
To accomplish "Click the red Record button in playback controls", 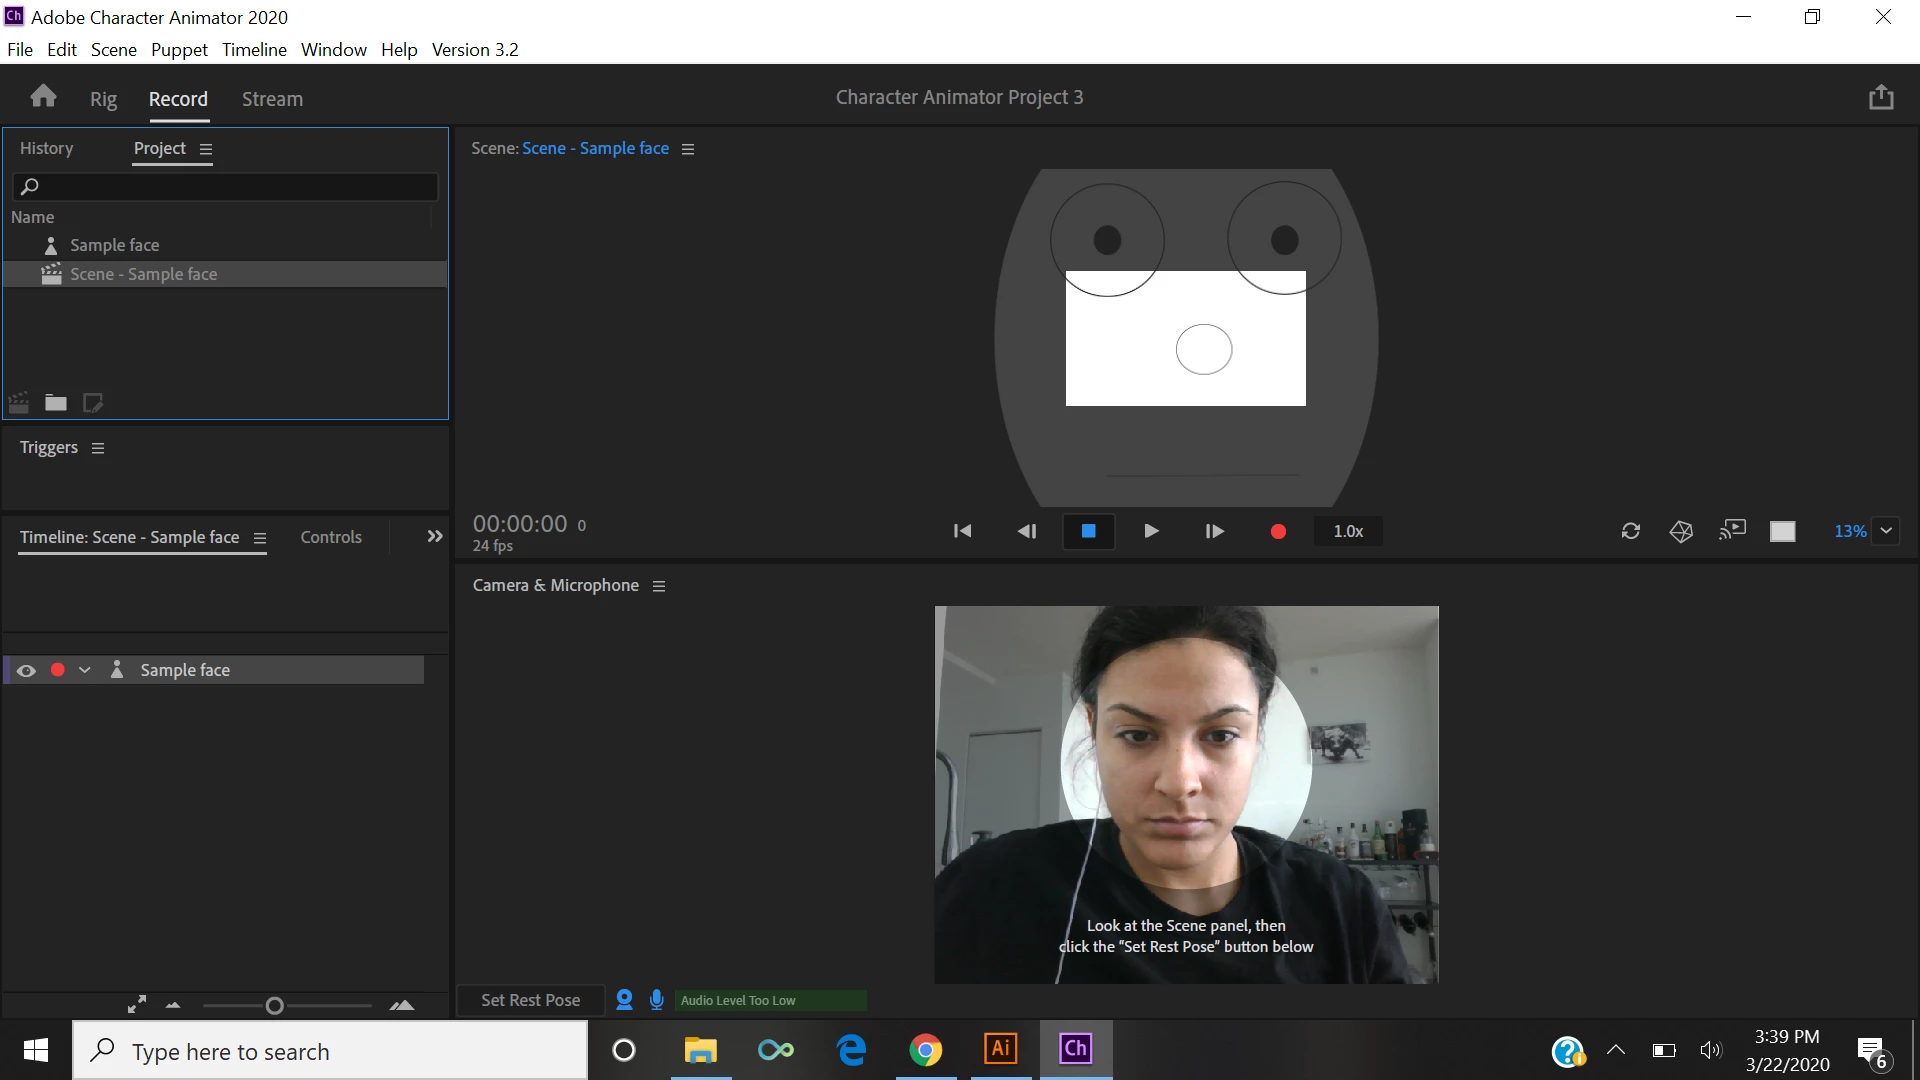I will click(1278, 532).
